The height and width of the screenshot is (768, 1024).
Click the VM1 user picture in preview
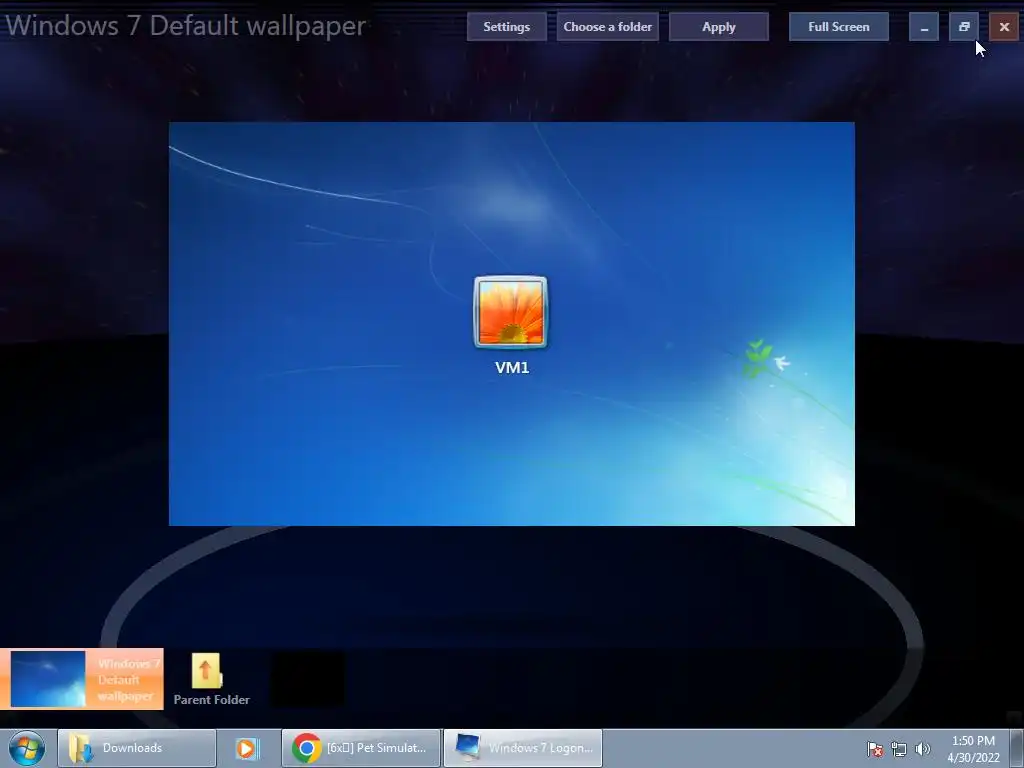pos(511,312)
